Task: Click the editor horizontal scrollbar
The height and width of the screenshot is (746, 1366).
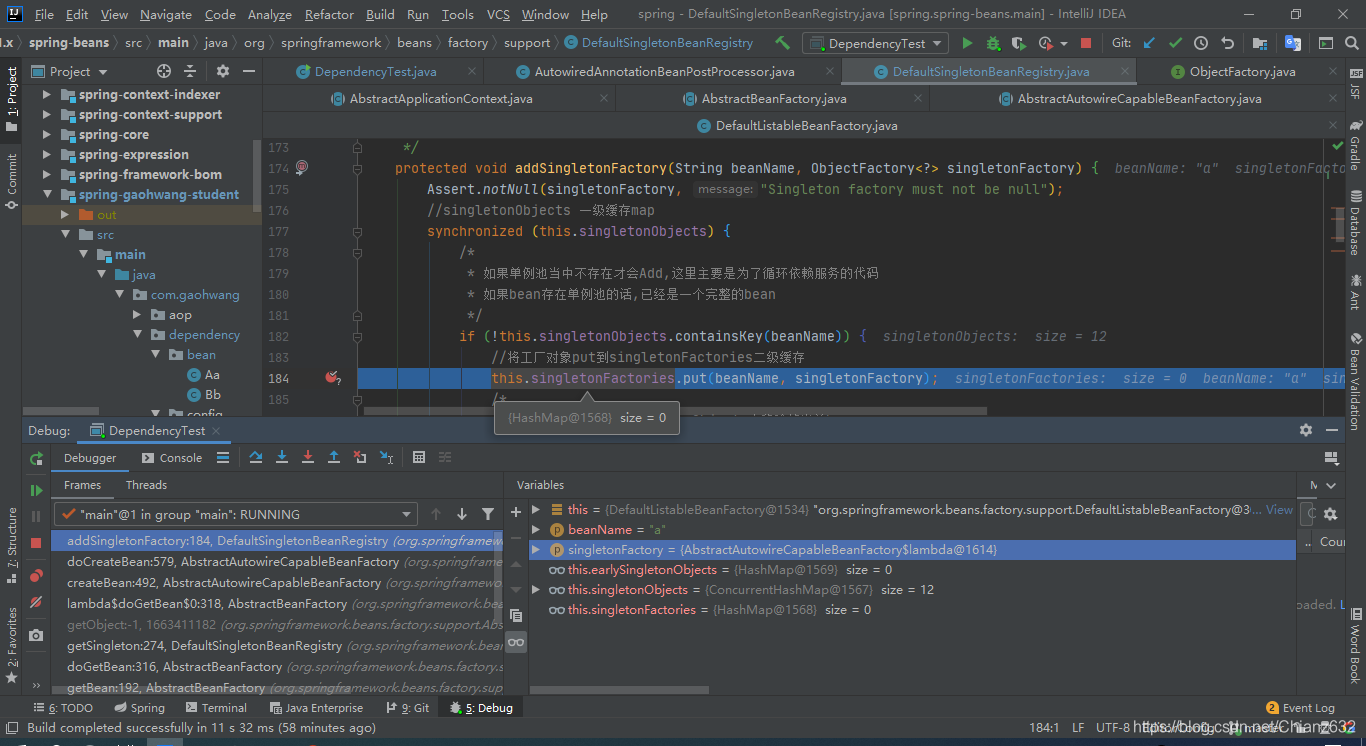Action: pos(675,410)
